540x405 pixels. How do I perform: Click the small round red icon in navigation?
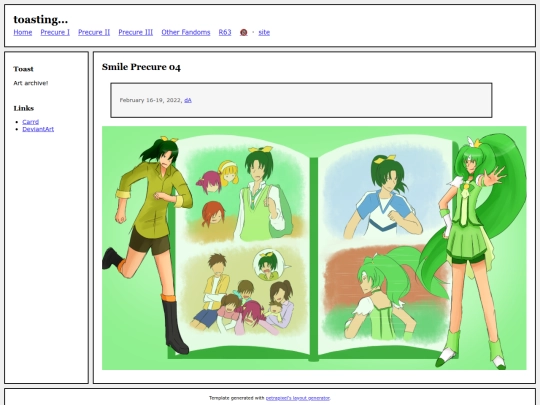(x=243, y=32)
